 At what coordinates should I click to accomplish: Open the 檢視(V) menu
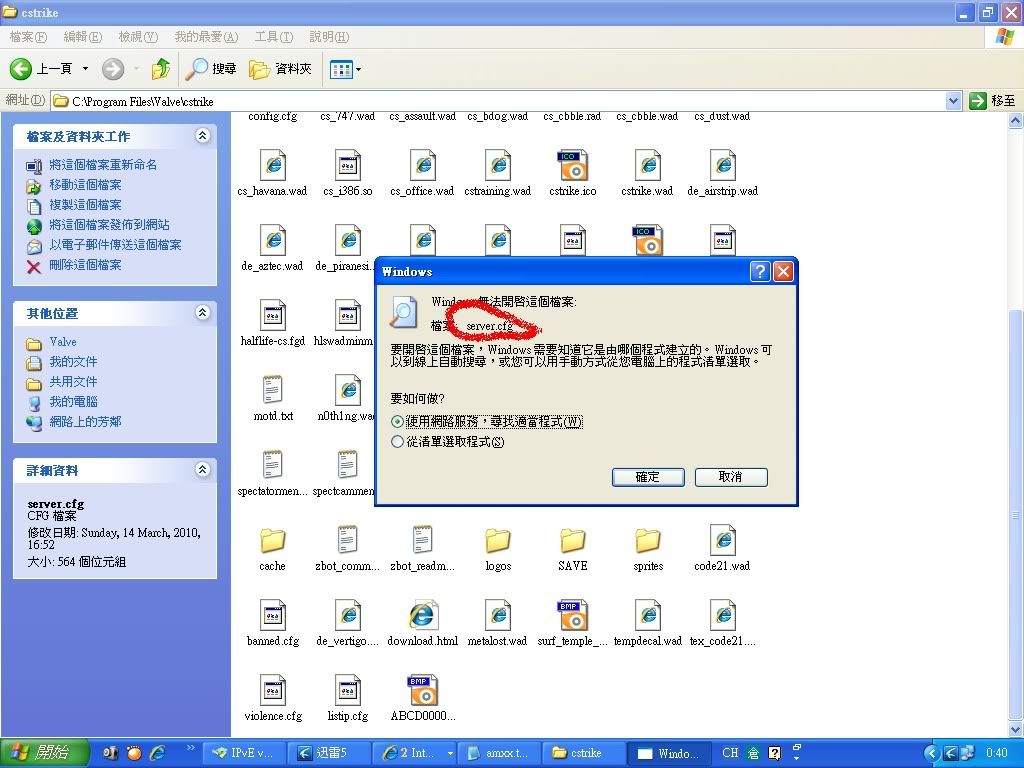(138, 37)
